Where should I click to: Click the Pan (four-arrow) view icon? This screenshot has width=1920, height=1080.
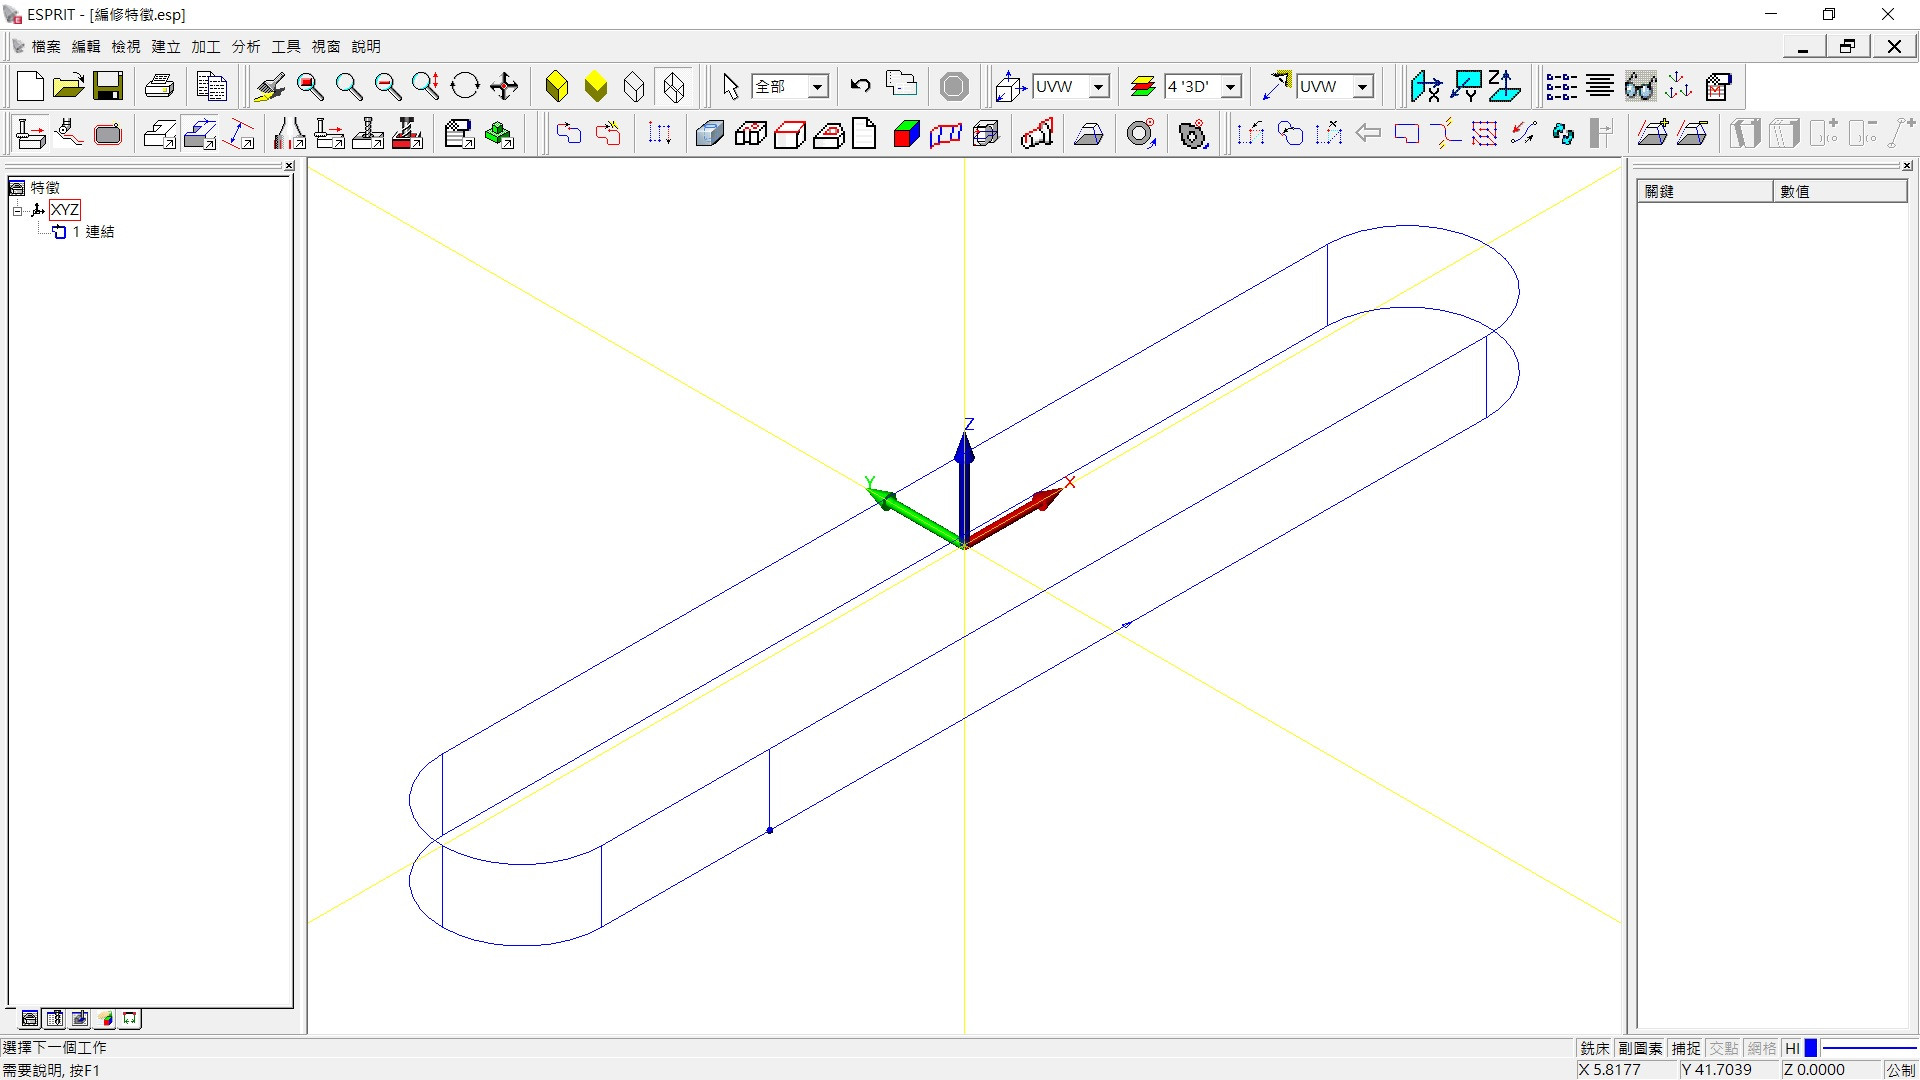point(504,86)
